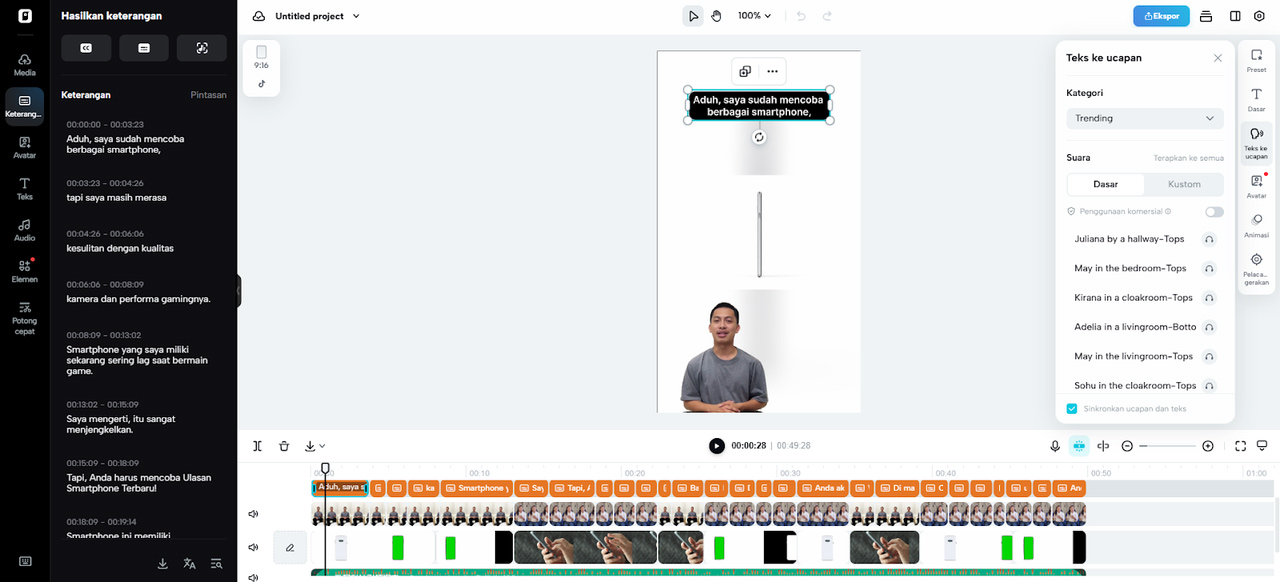Click the translate captions icon

(189, 564)
